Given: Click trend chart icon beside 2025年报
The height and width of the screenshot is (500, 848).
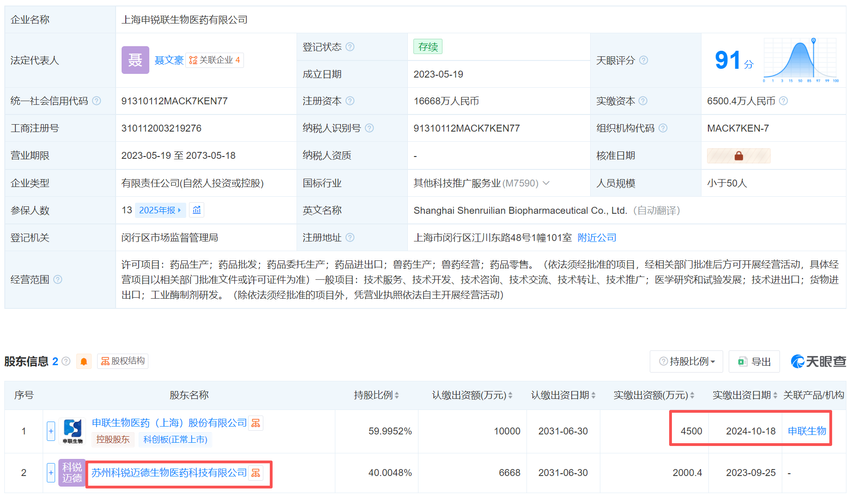Looking at the screenshot, I should point(197,210).
